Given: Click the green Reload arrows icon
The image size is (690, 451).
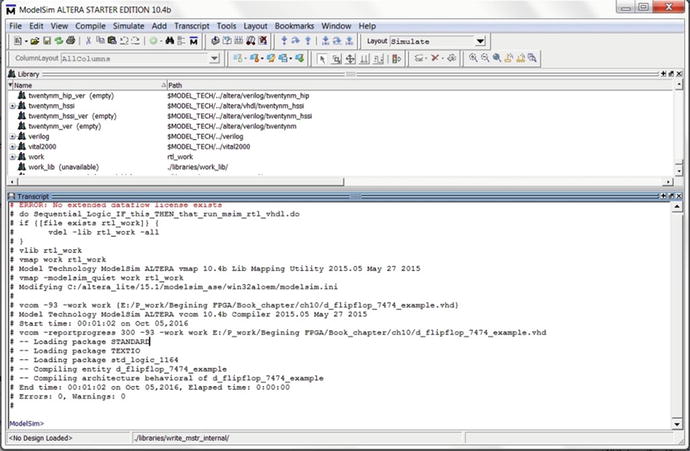Looking at the screenshot, I should pyautogui.click(x=59, y=41).
